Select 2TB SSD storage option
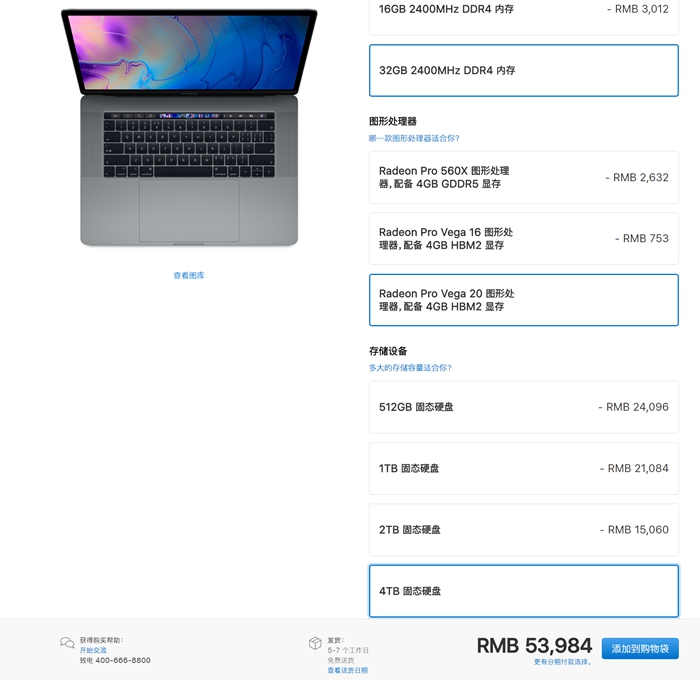The width and height of the screenshot is (700, 680). 524,530
